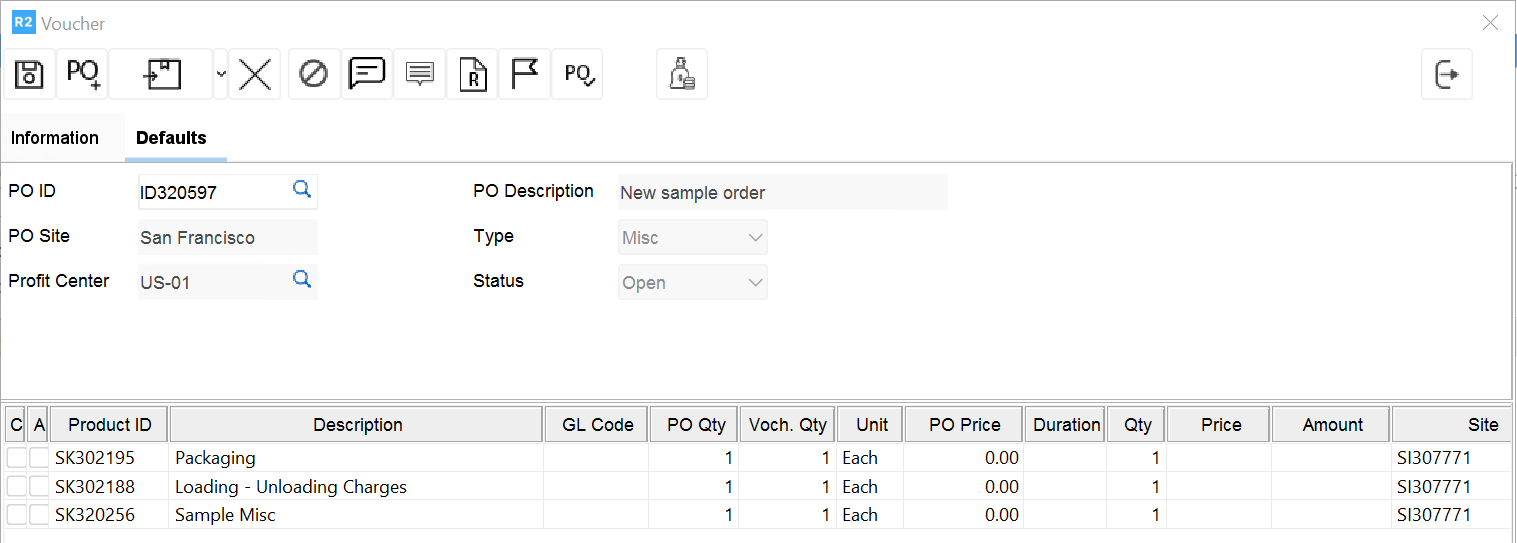Click the money bag and coins icon

(x=682, y=74)
